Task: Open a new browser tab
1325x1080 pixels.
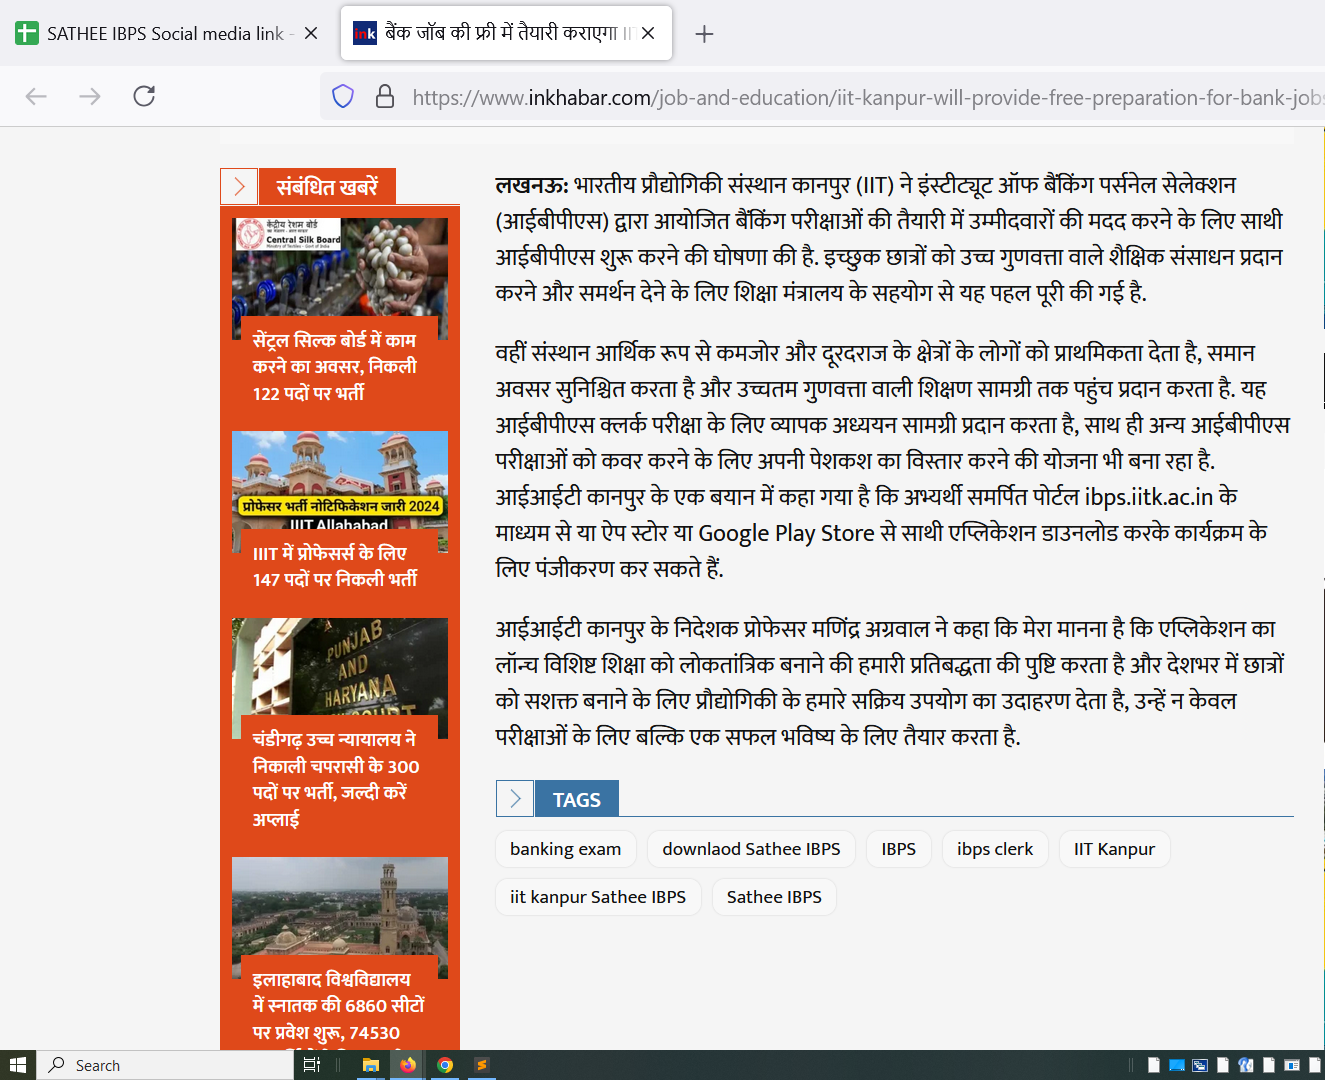Action: pos(704,34)
